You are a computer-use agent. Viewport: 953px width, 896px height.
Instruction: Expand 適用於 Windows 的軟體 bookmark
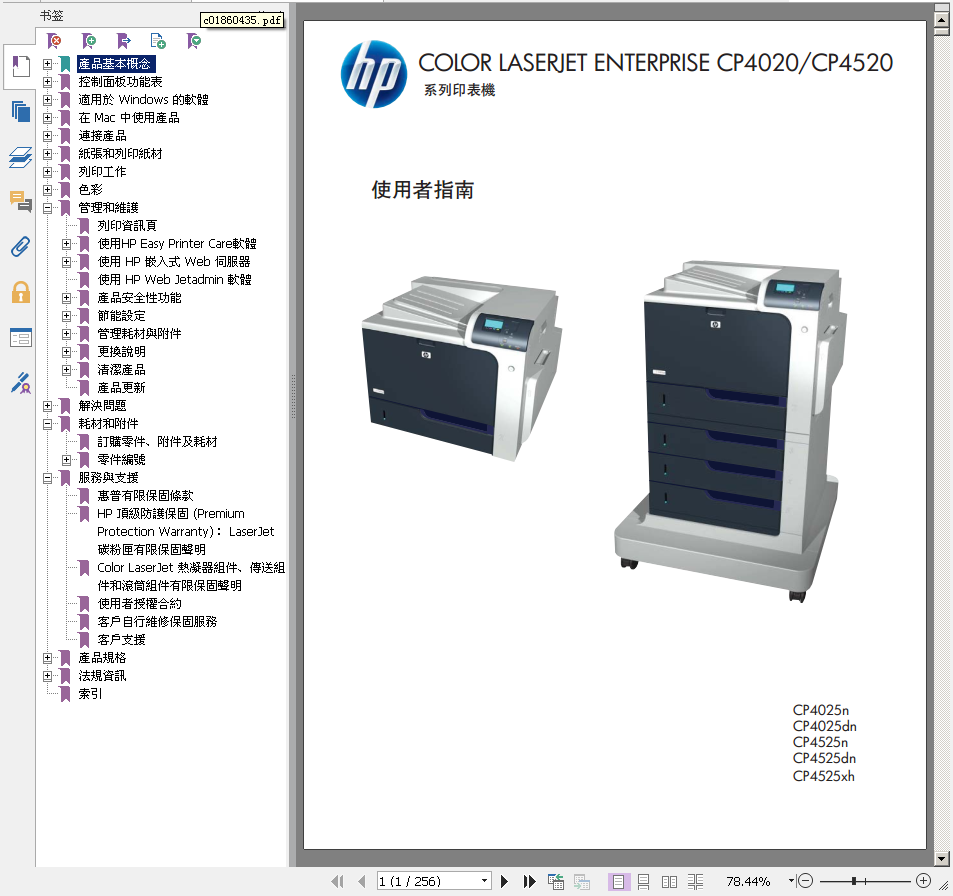coord(47,100)
